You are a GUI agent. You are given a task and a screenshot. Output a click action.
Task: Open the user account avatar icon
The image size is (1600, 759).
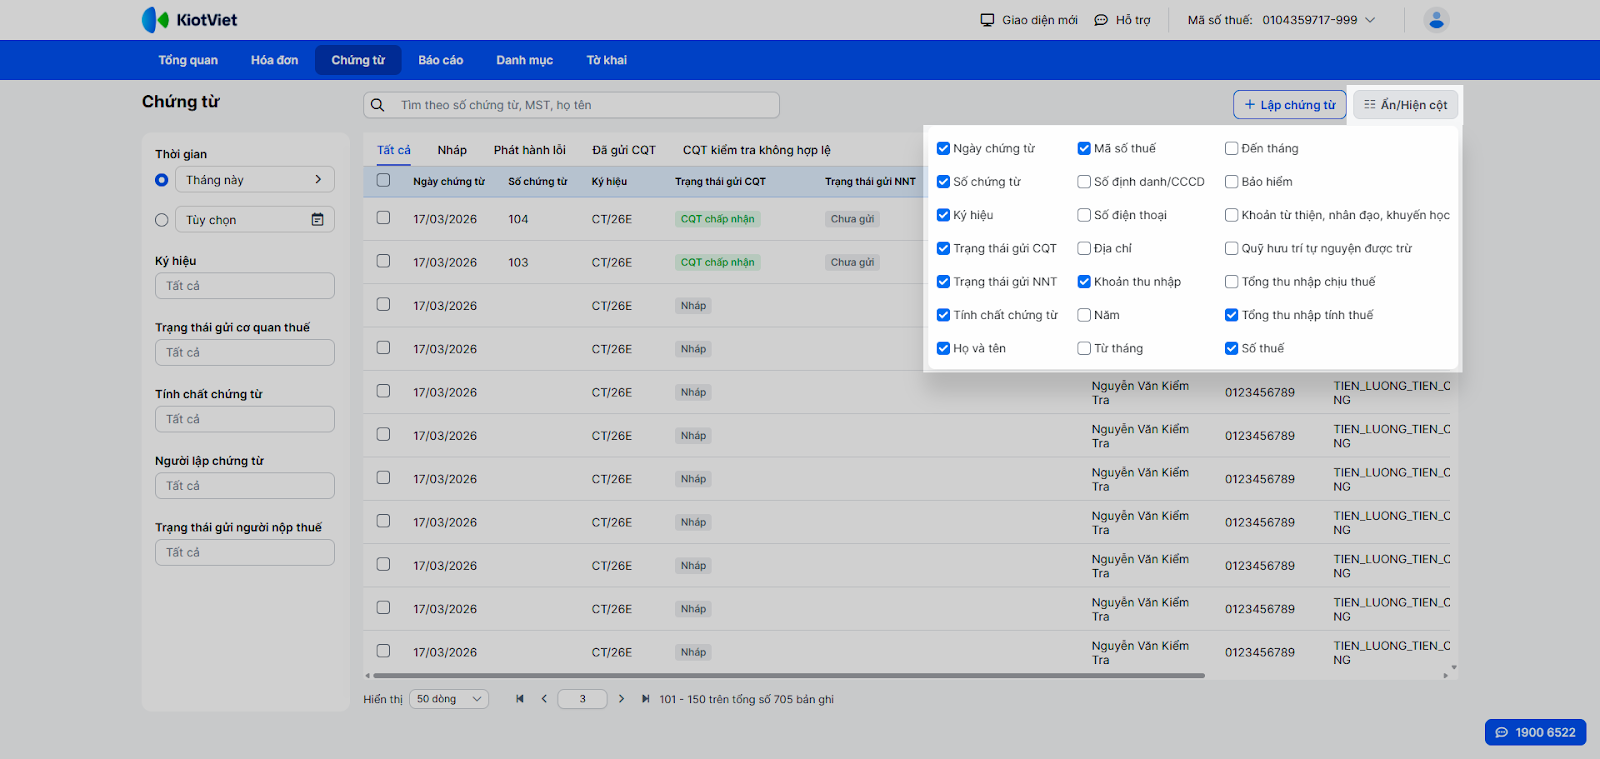[x=1436, y=20]
